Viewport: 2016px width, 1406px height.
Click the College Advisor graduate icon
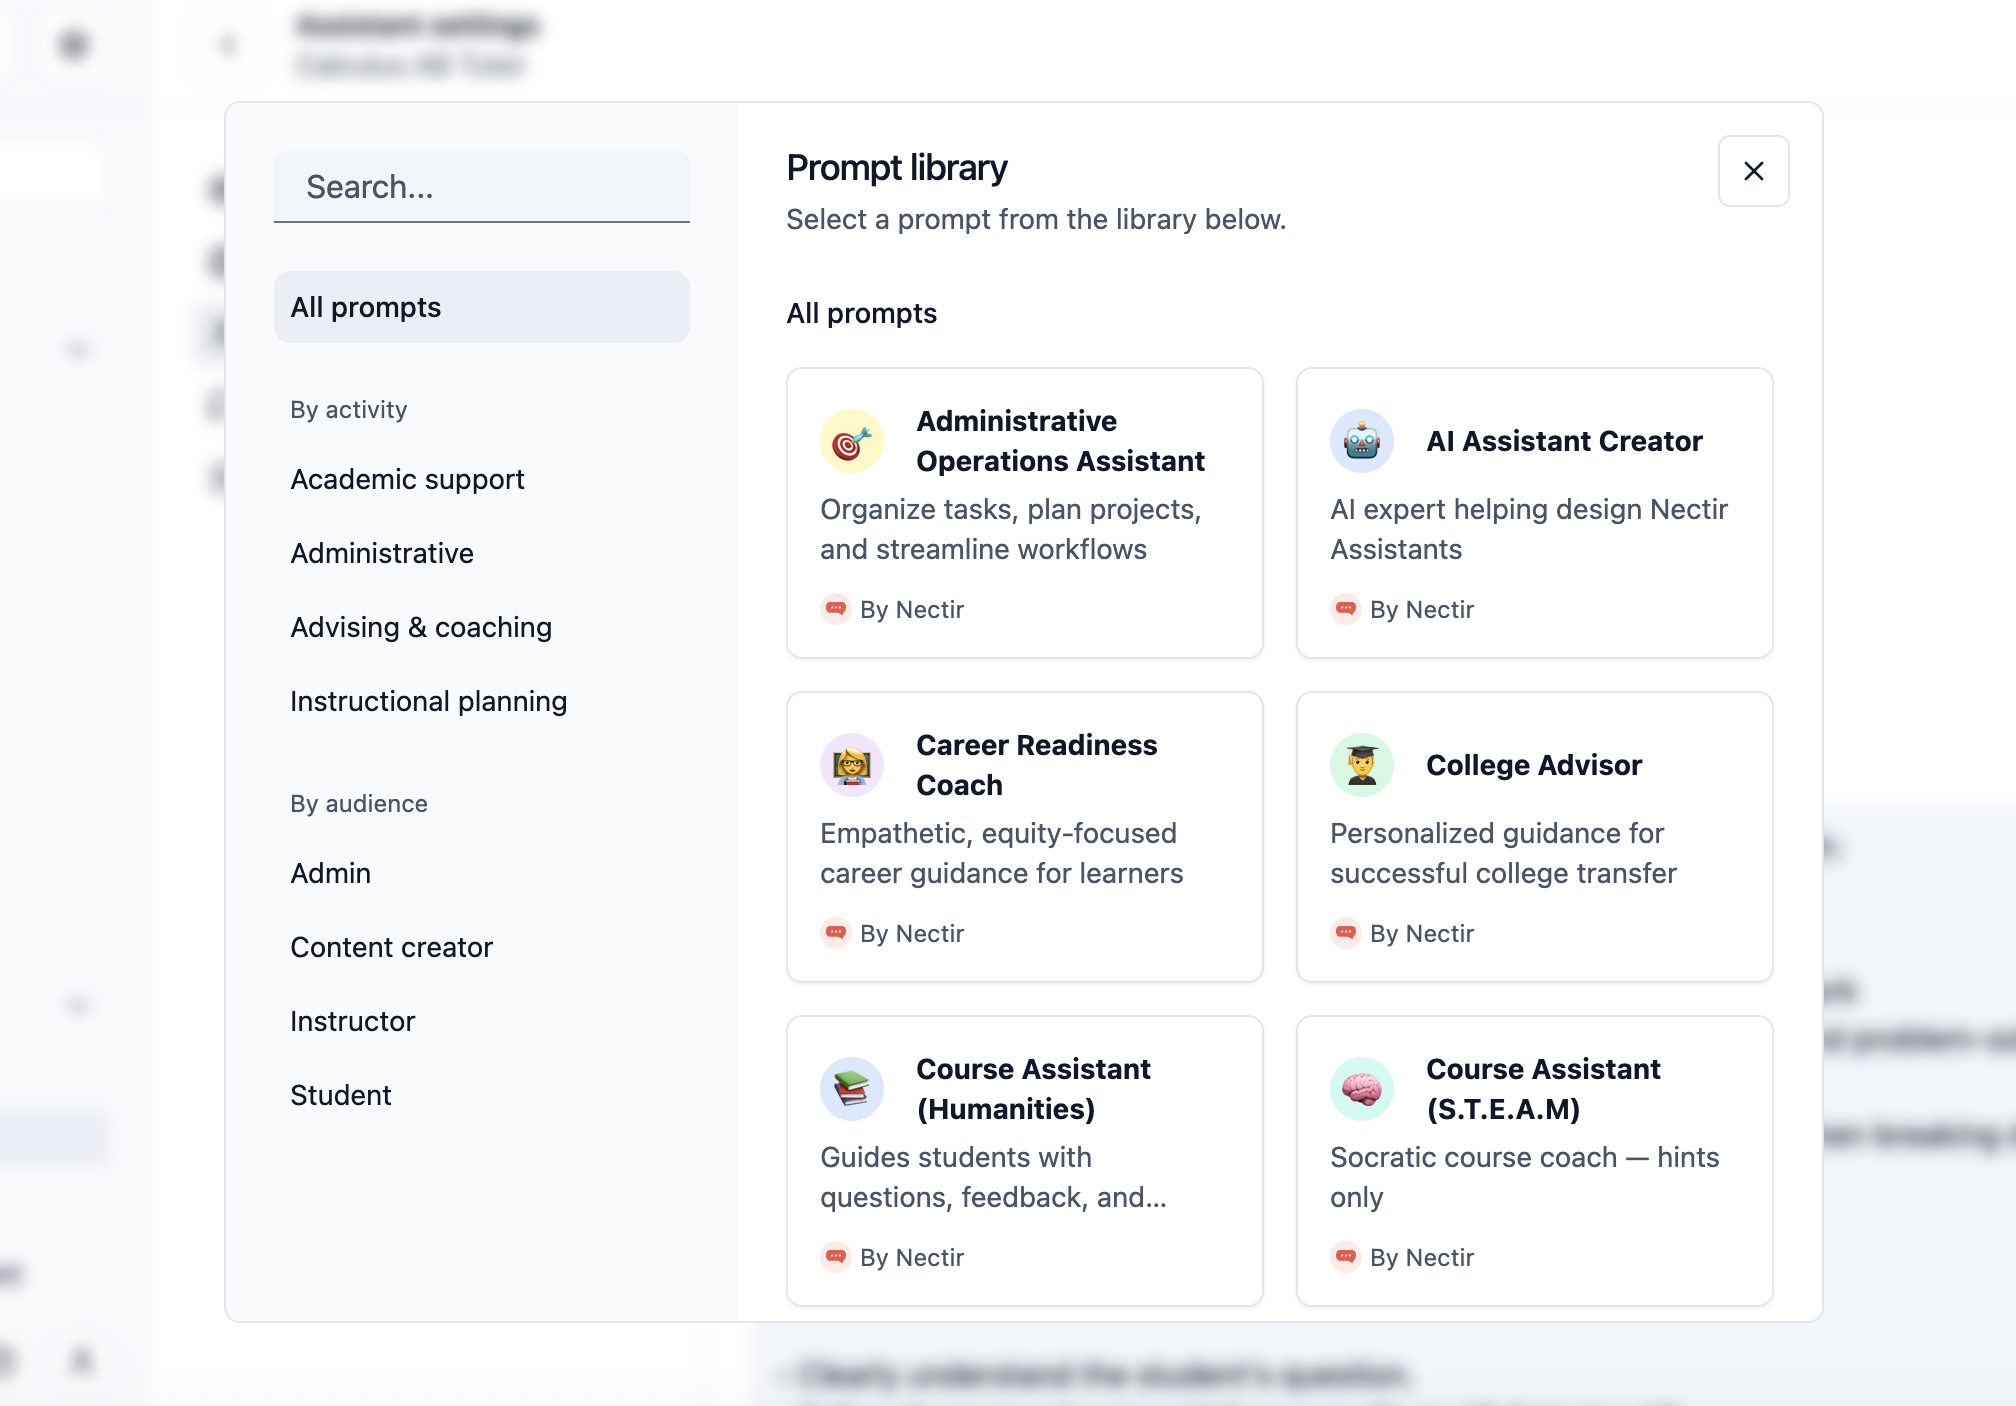click(x=1361, y=764)
